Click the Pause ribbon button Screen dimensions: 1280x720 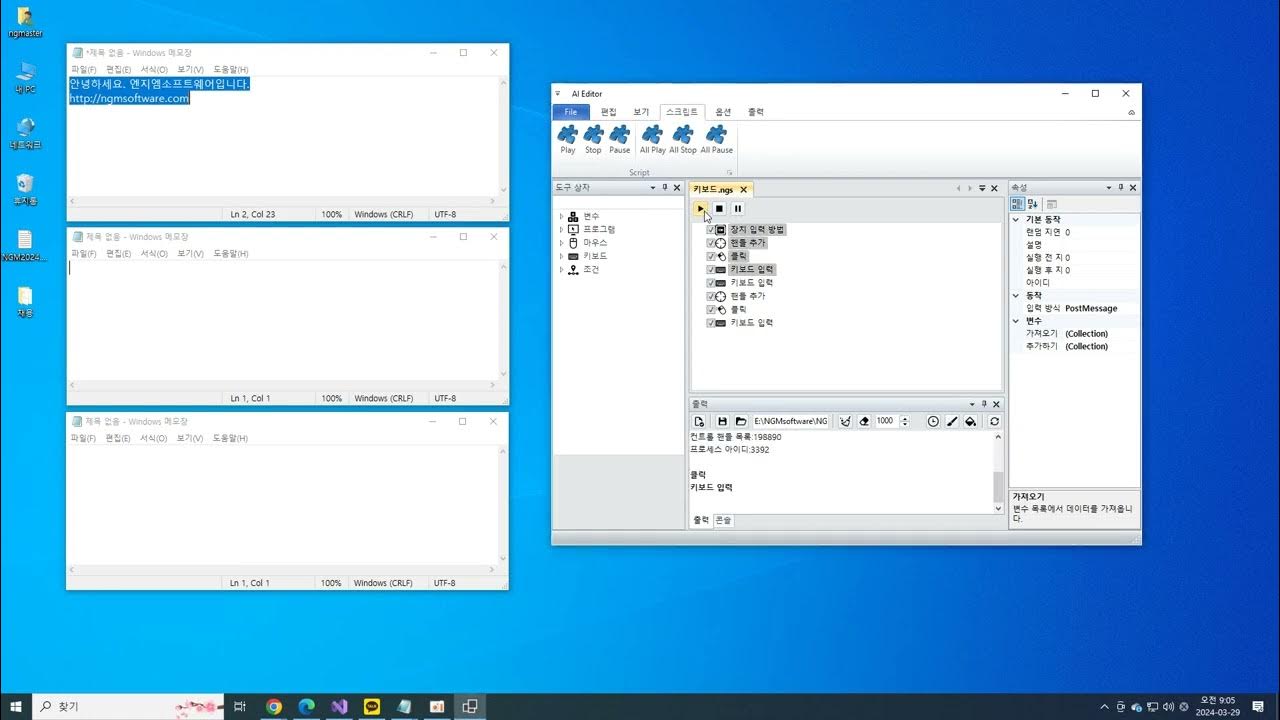coord(620,140)
